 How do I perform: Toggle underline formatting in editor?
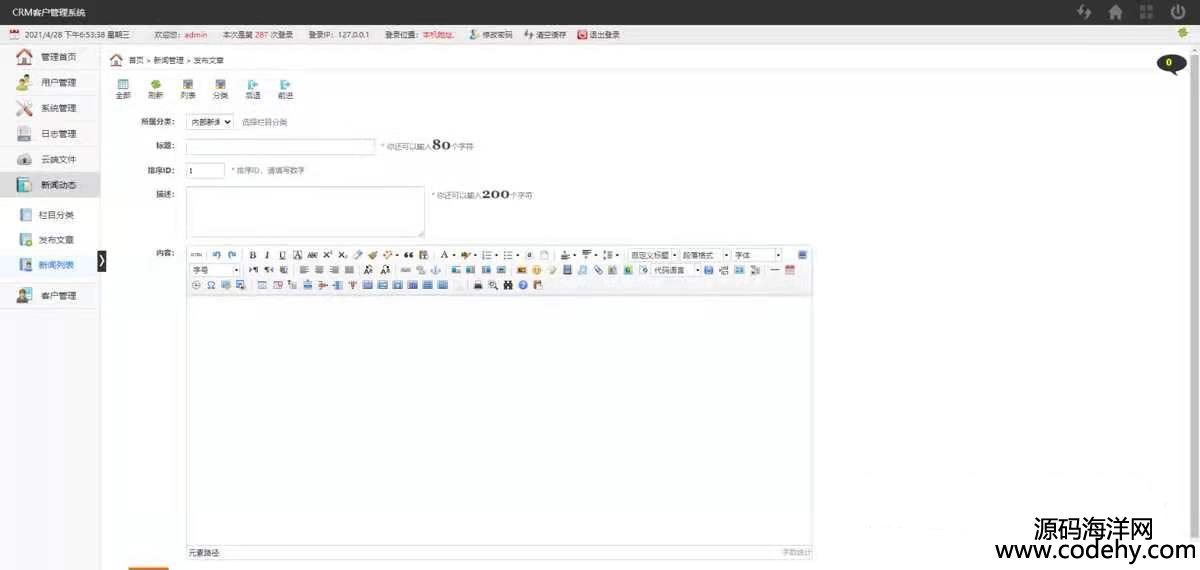click(x=283, y=255)
